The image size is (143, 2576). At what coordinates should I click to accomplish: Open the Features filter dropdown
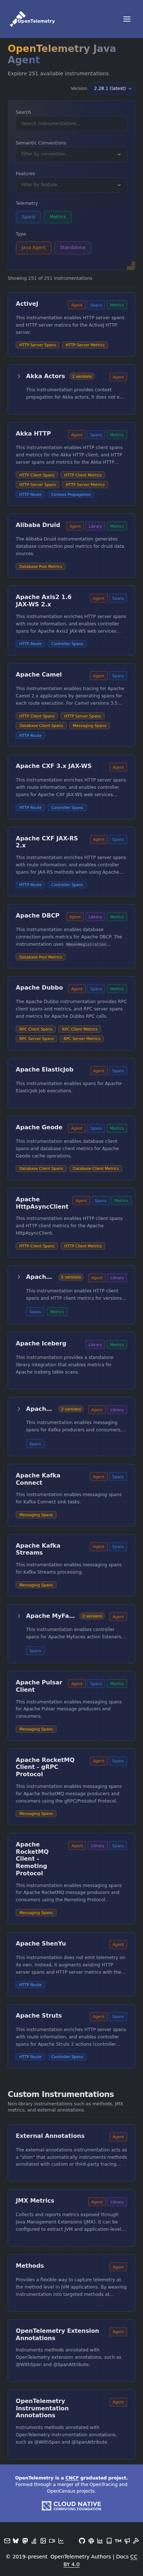(x=71, y=185)
